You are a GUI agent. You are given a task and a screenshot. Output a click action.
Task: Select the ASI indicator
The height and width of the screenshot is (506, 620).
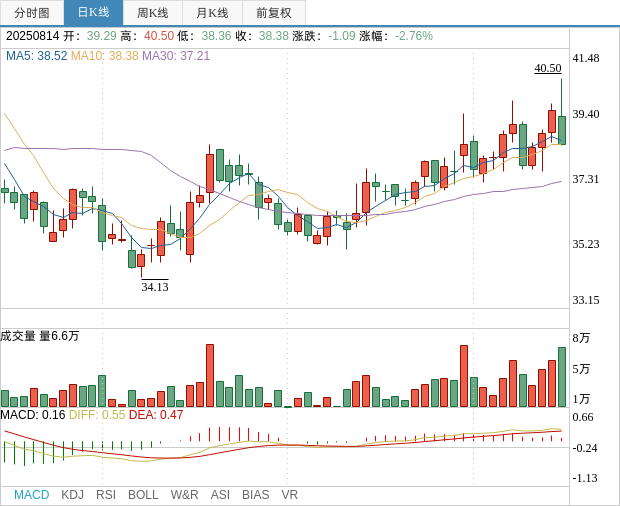[220, 495]
